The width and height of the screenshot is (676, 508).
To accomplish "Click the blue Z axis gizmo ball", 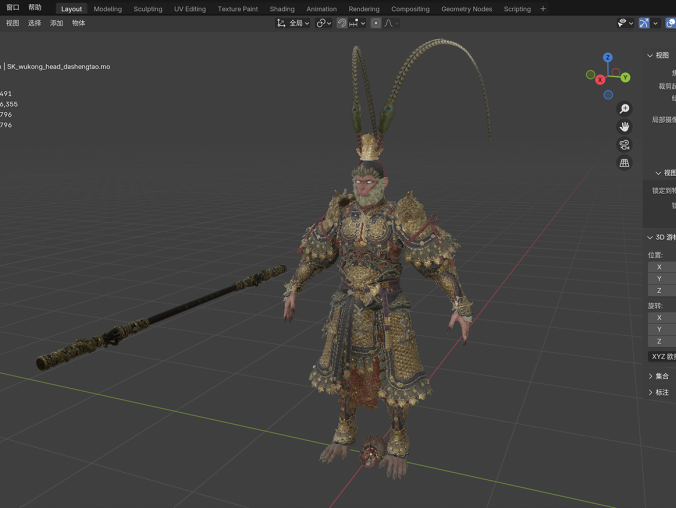I will (x=608, y=58).
